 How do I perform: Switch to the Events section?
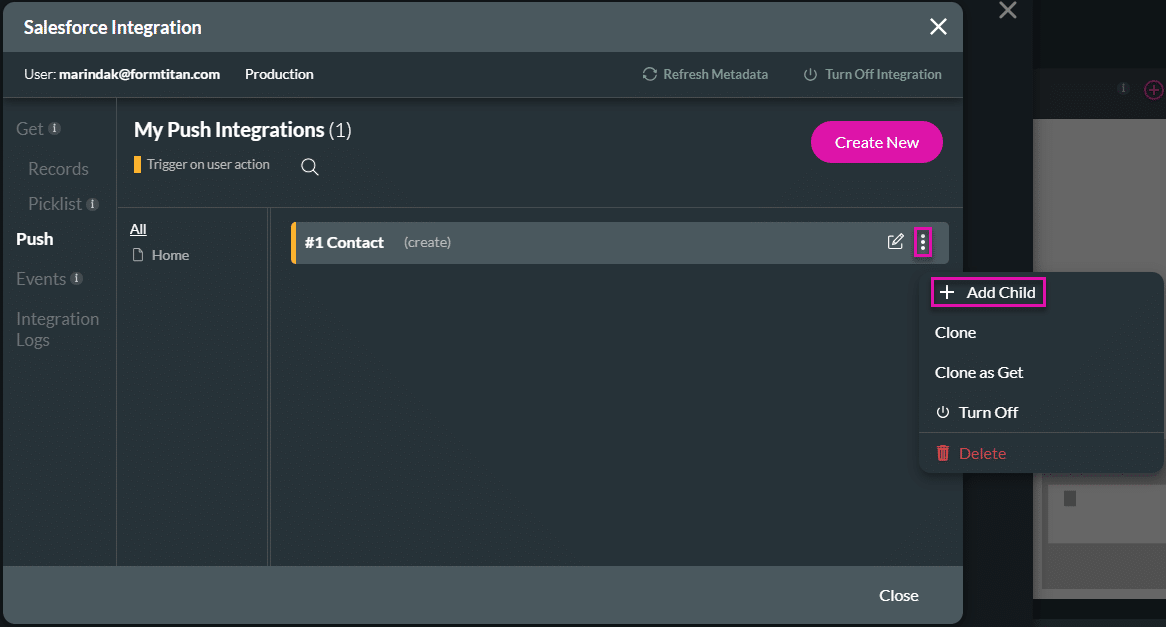point(41,279)
